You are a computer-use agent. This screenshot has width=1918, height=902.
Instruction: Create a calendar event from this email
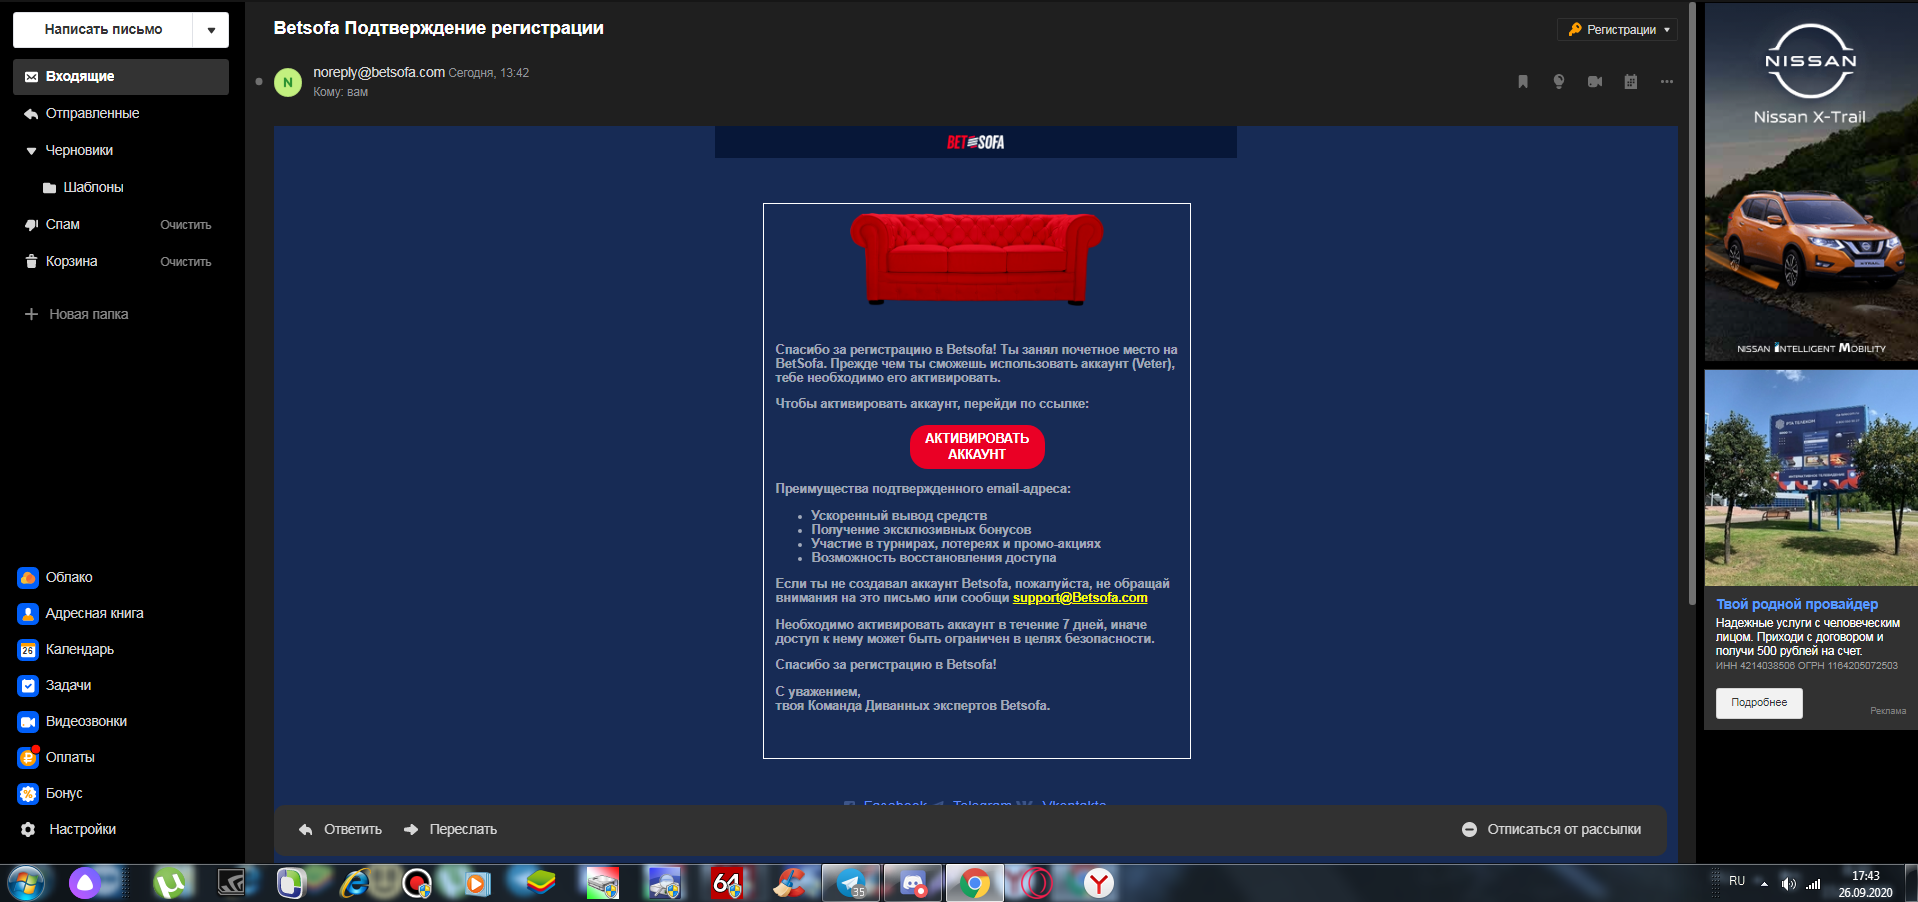(1631, 82)
